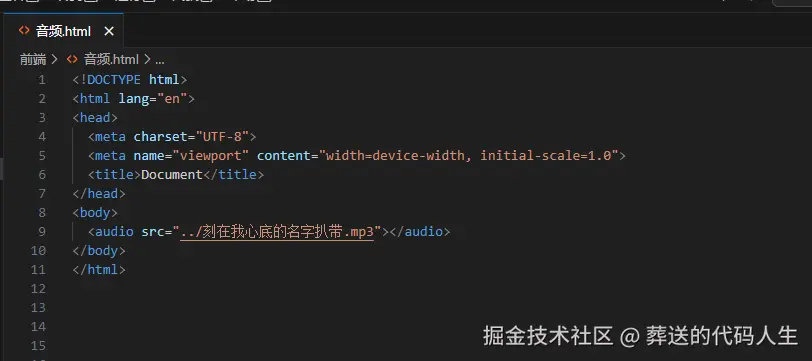812x361 pixels.
Task: Click the "UTF-8" value
Action: click(x=222, y=137)
